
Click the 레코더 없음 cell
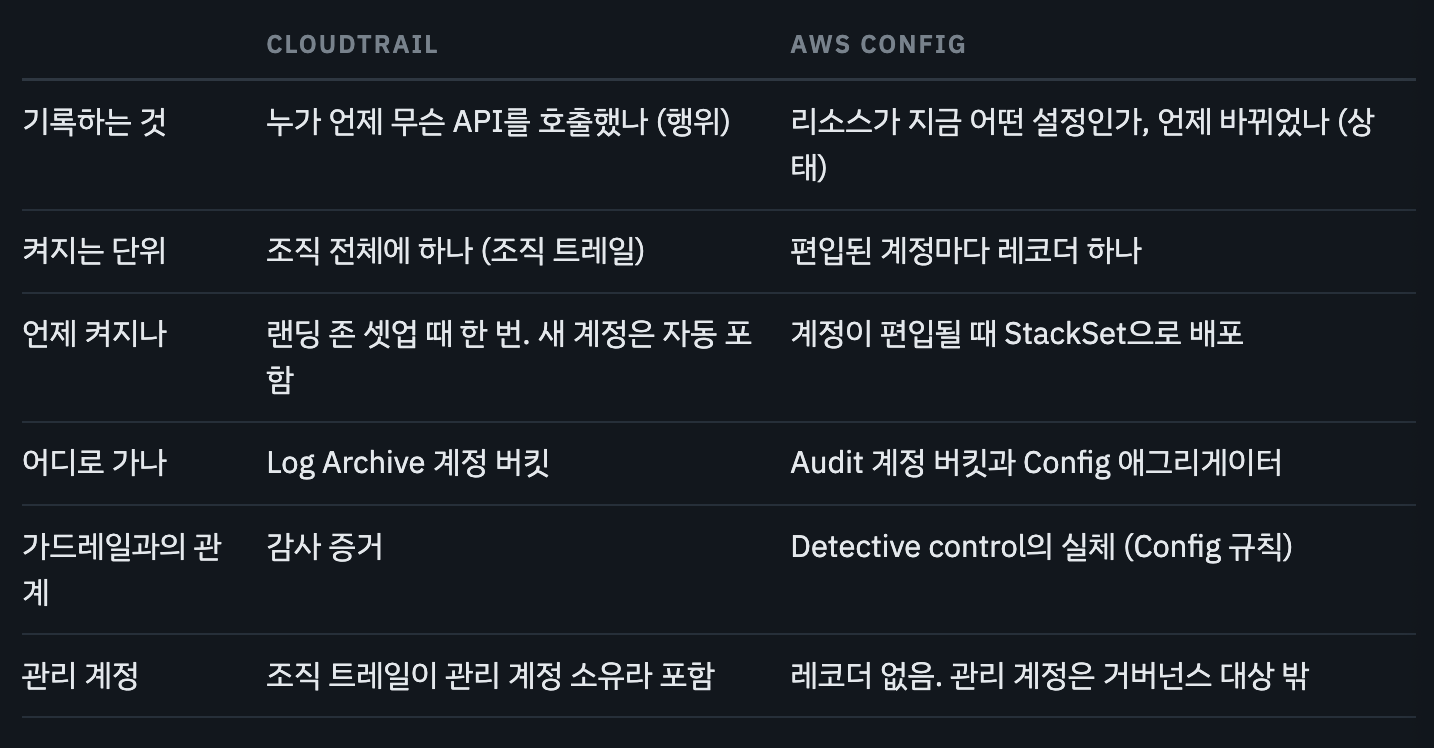point(1049,676)
